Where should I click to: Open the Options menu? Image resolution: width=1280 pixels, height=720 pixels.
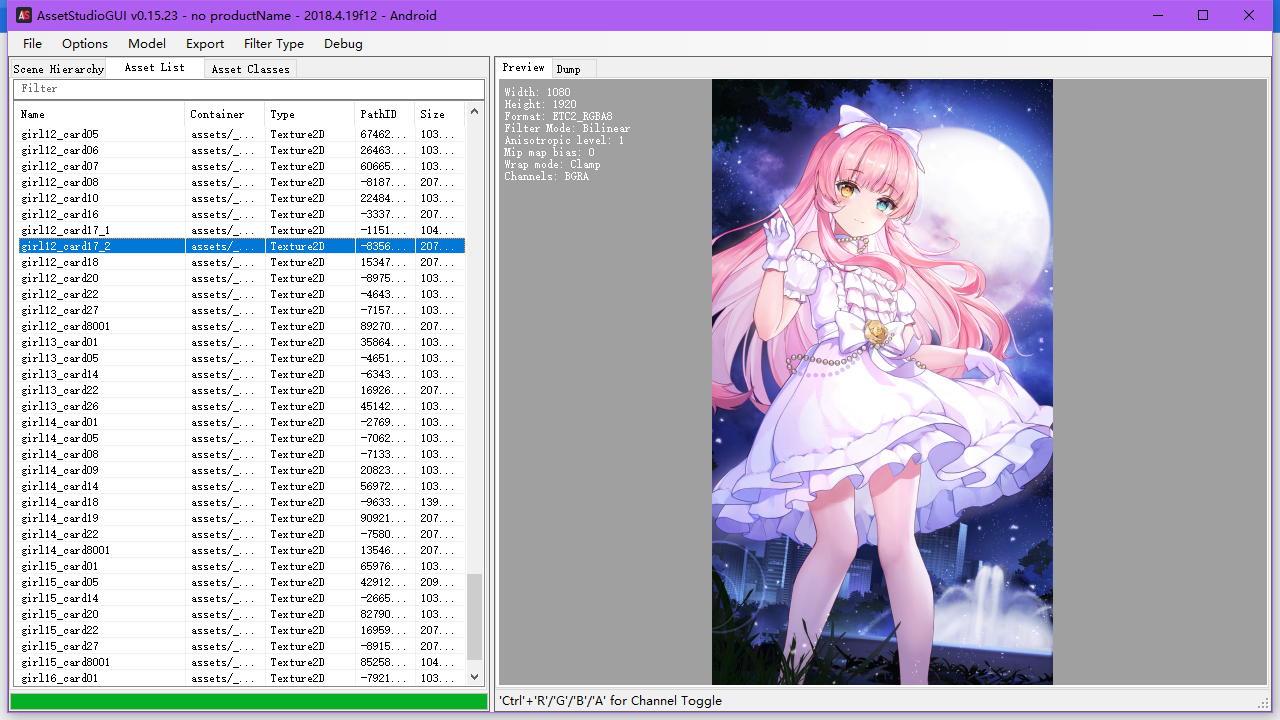[85, 44]
